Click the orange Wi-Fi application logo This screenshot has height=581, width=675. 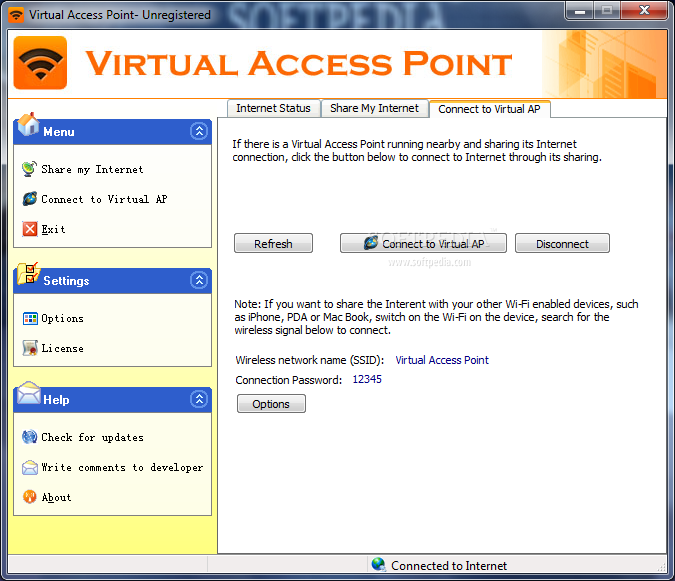[x=40, y=63]
